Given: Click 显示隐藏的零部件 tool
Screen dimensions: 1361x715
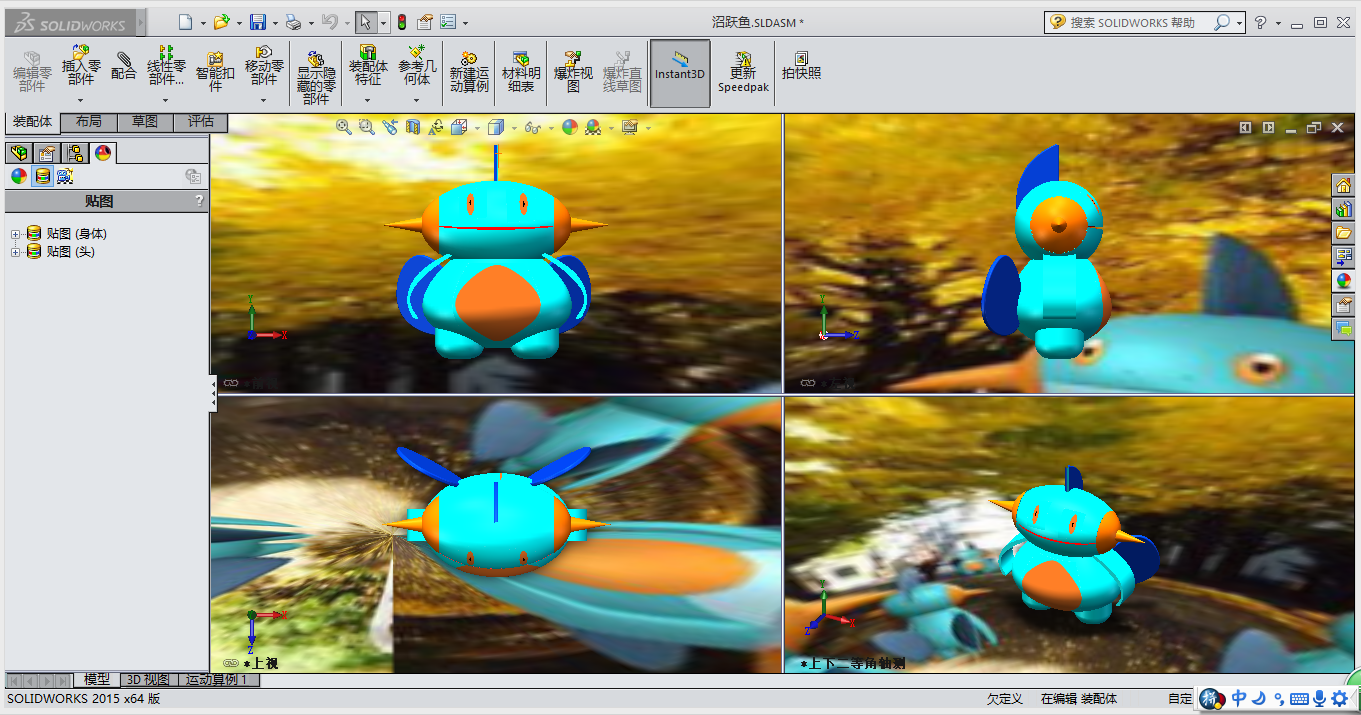Looking at the screenshot, I should (x=316, y=78).
